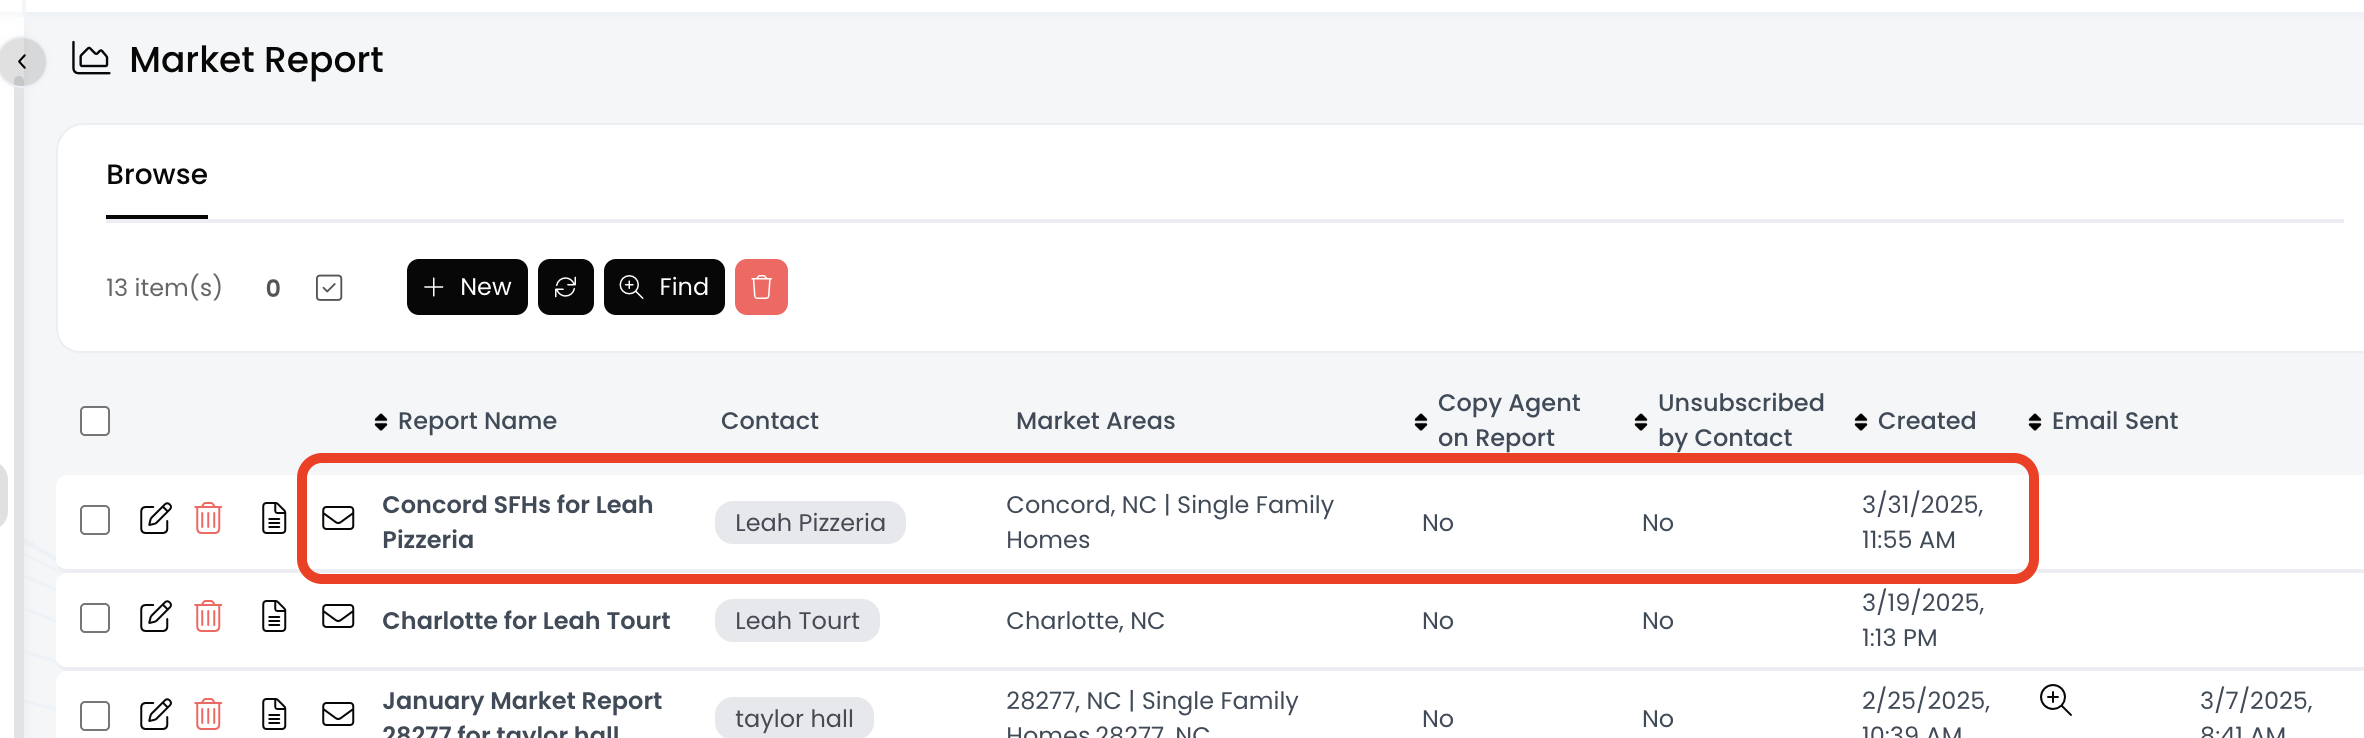This screenshot has height=738, width=2364.
Task: Open document icon for Concord SFHs report
Action: pos(274,519)
